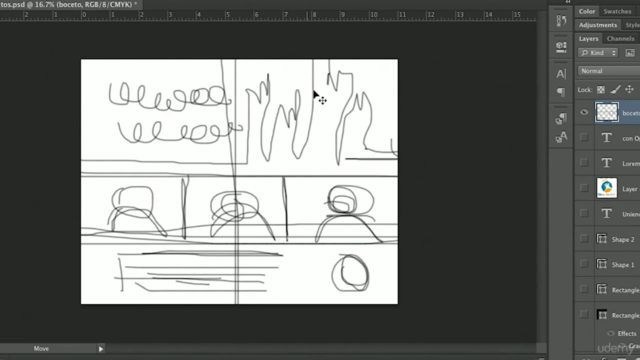Open the History panel icon
This screenshot has width=640, height=360.
pyautogui.click(x=561, y=20)
